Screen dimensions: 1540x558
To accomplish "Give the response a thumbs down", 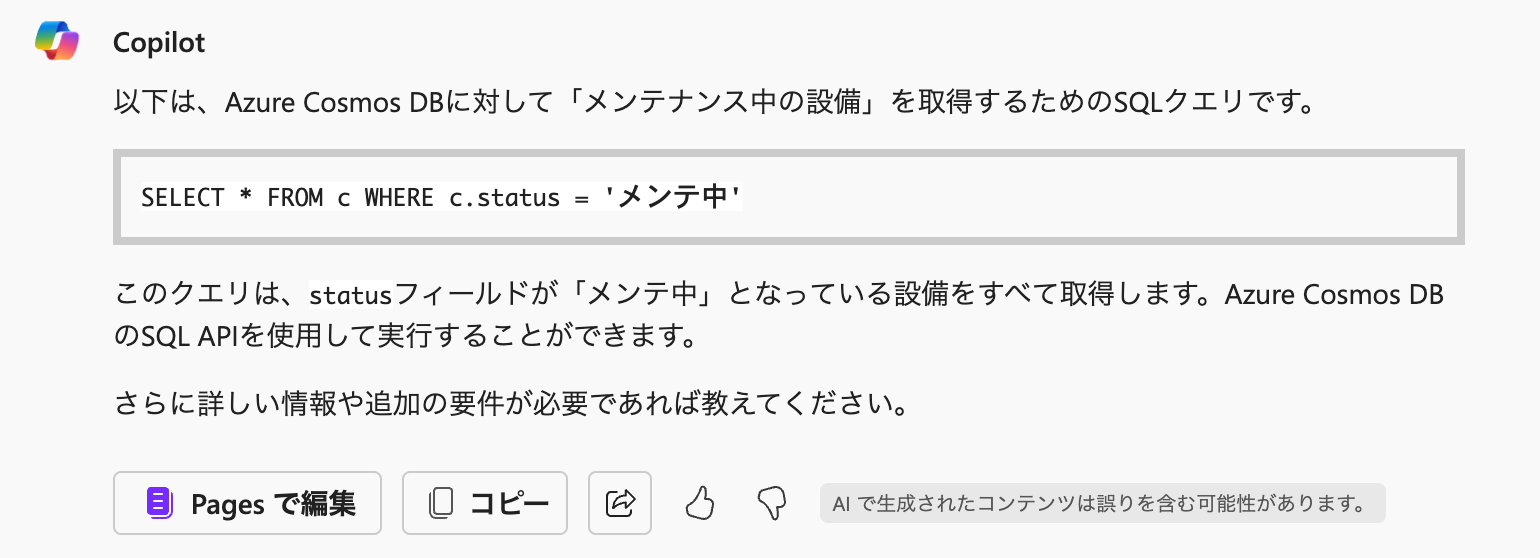I will pyautogui.click(x=772, y=503).
